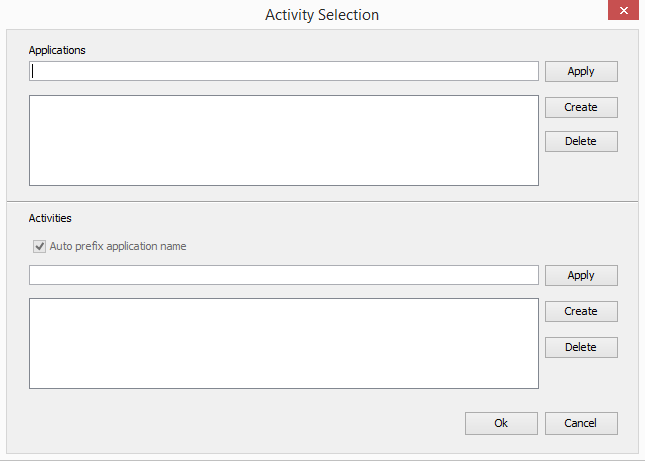
Task: Cancel the Activity Selection dialog
Action: [581, 423]
